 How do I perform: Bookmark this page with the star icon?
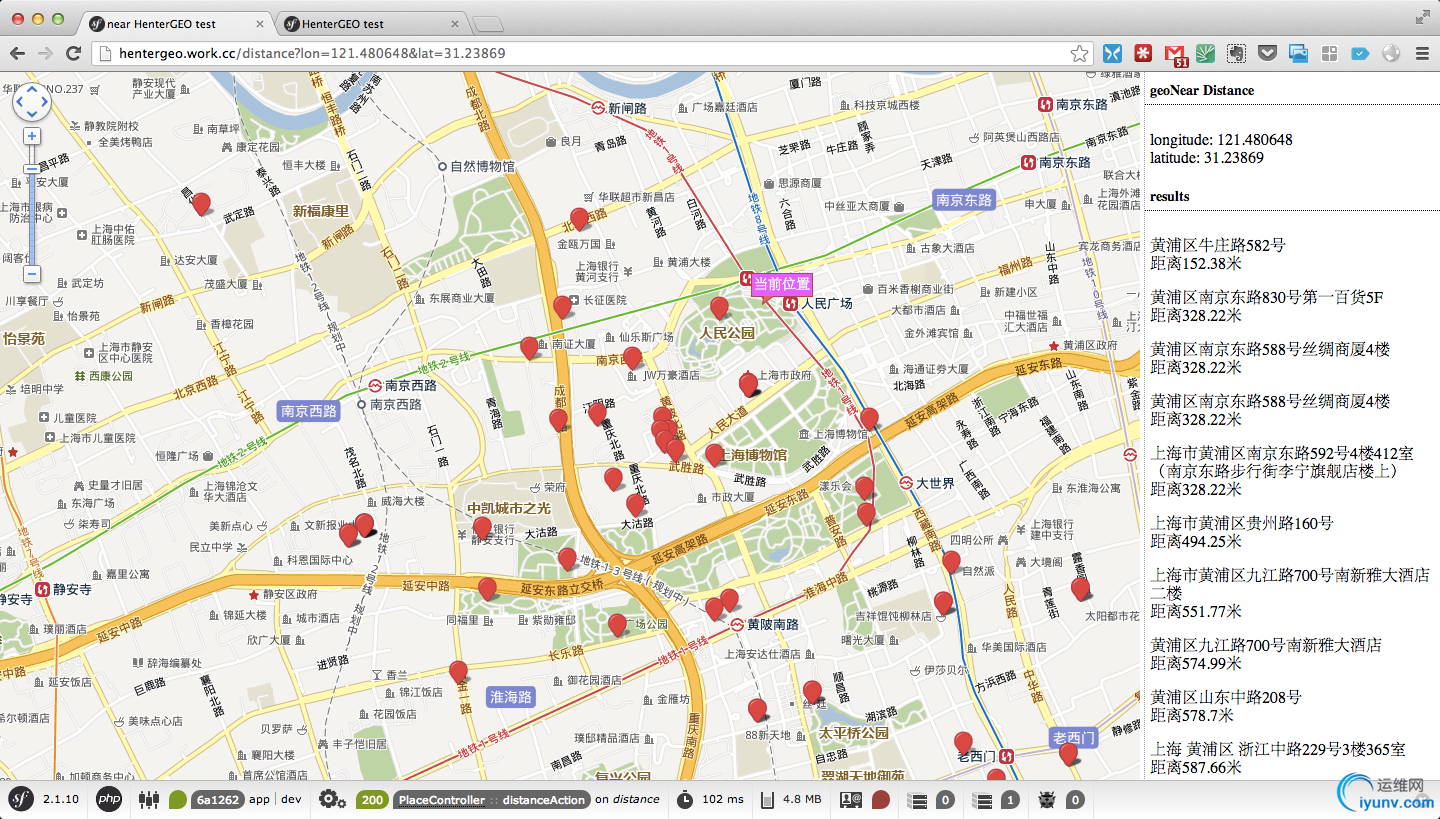click(1079, 54)
